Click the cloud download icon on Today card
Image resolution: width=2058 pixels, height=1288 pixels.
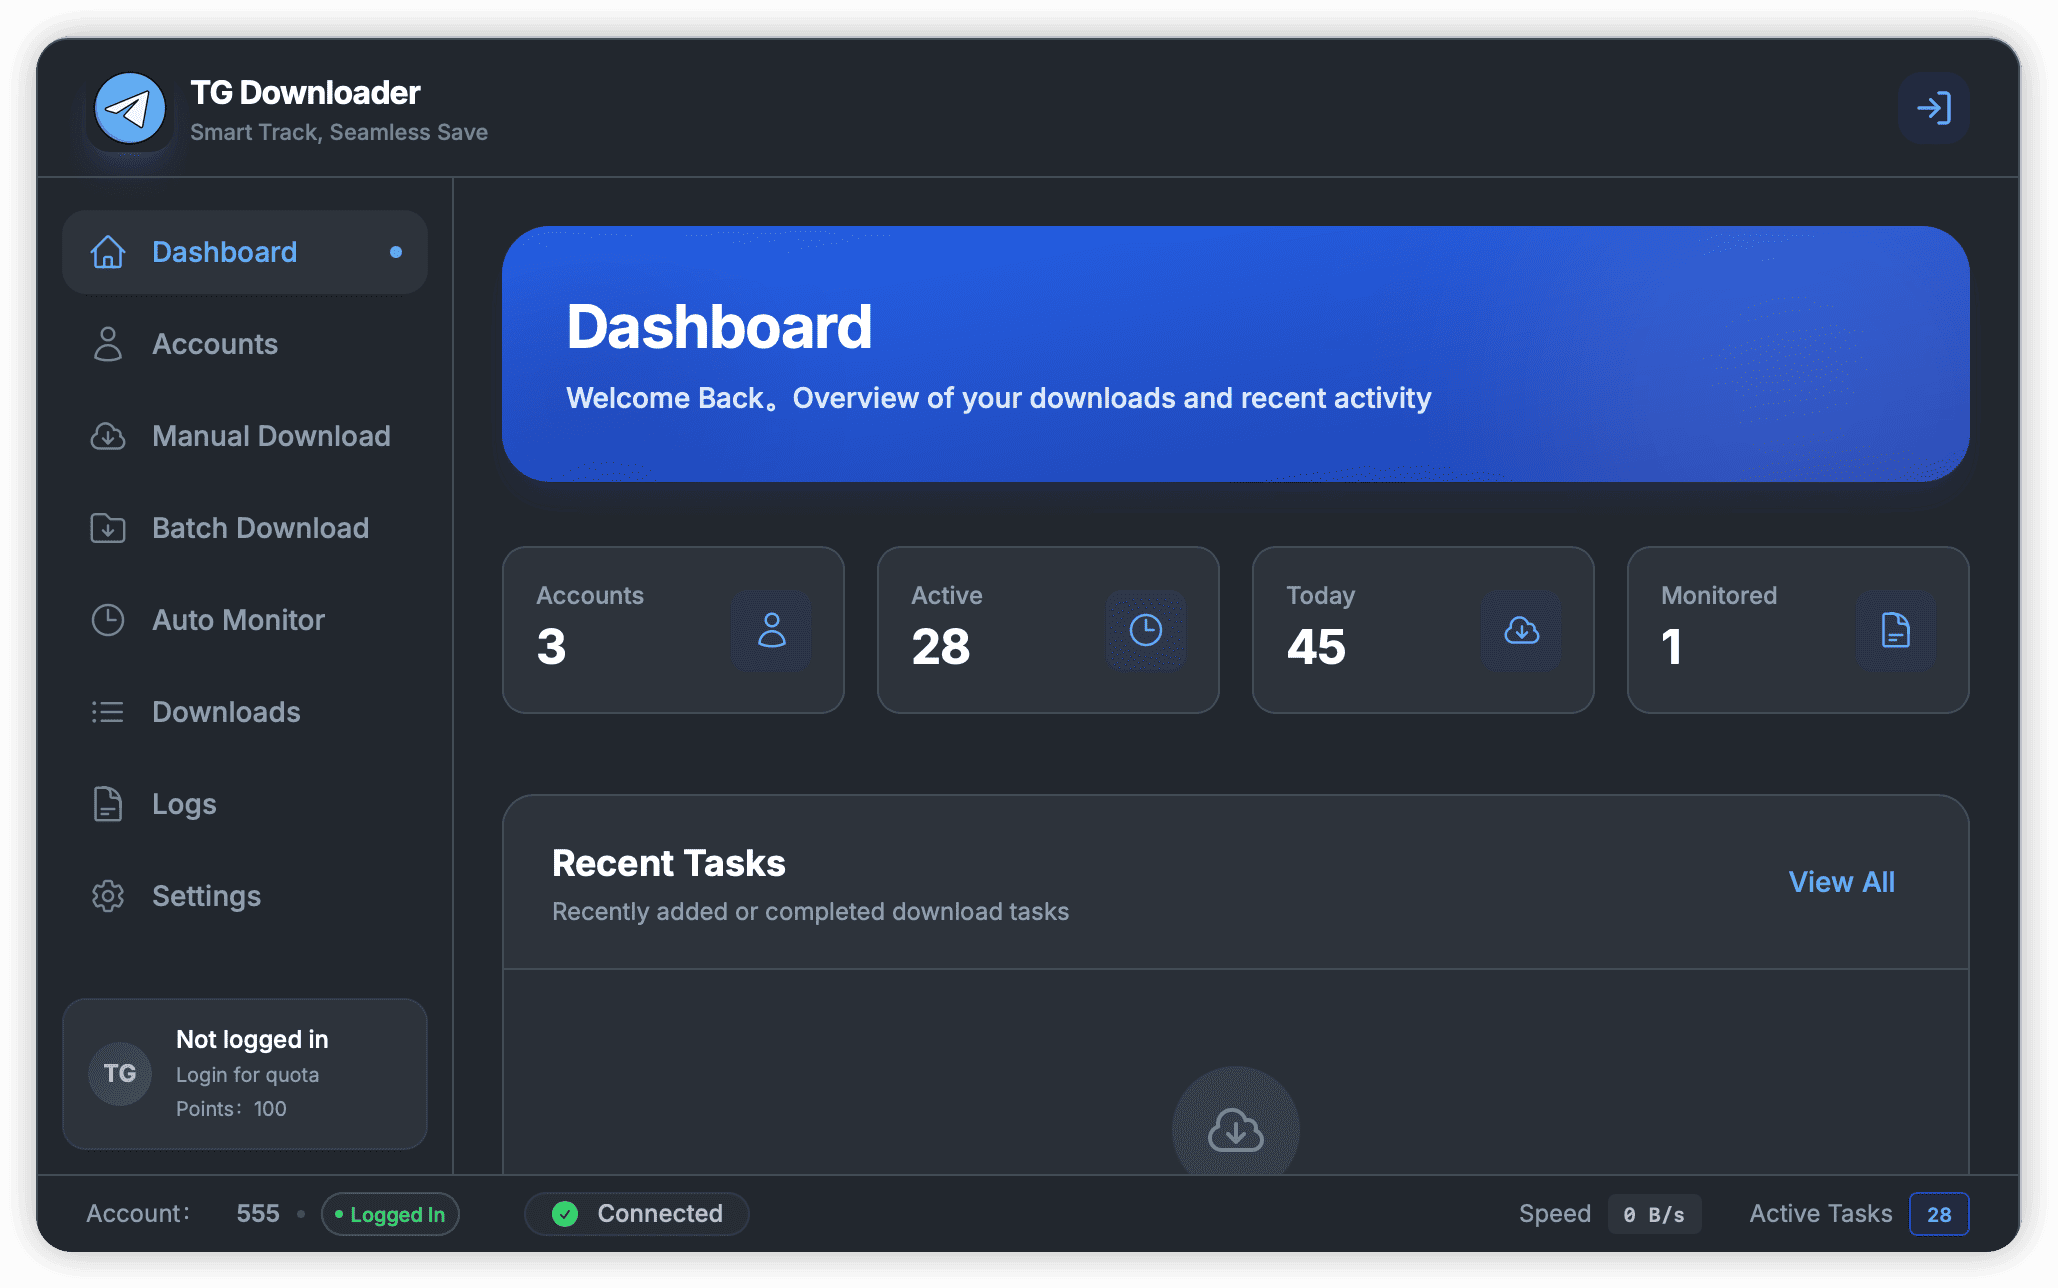pyautogui.click(x=1521, y=630)
